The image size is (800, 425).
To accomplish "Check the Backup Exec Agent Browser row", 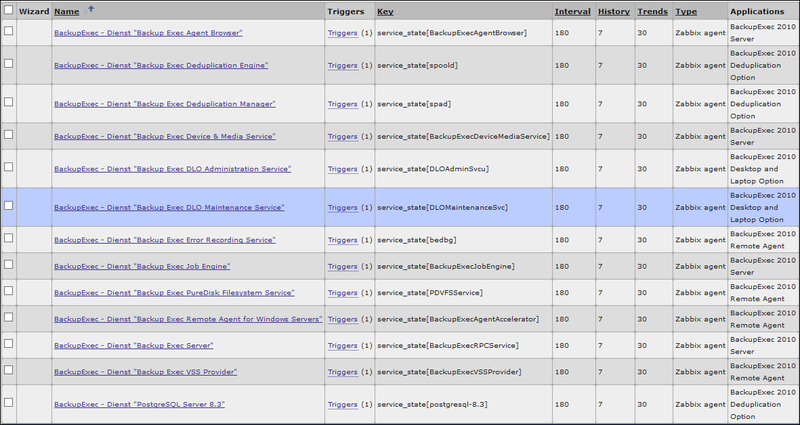I will coord(9,32).
